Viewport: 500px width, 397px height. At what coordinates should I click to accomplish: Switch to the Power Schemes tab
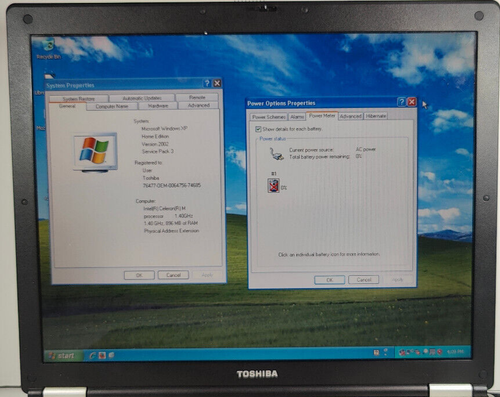269,117
